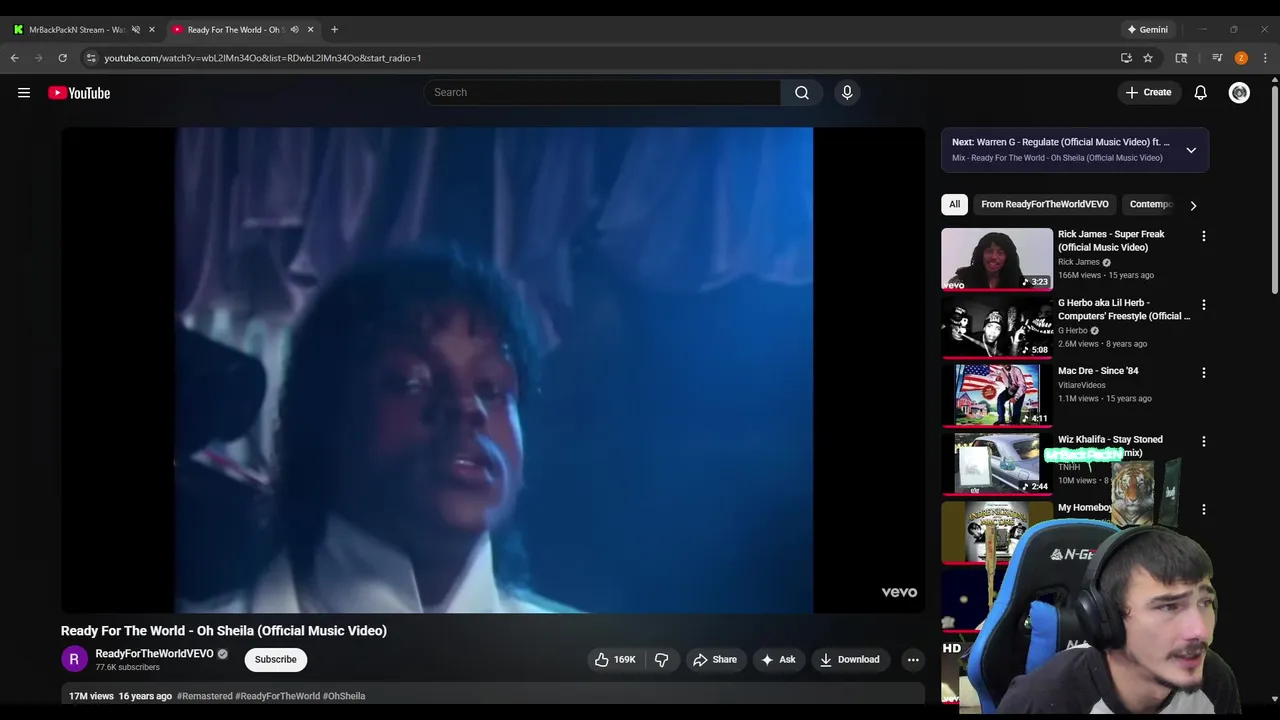Switch to MrBackPackN Stream tab

(x=76, y=30)
